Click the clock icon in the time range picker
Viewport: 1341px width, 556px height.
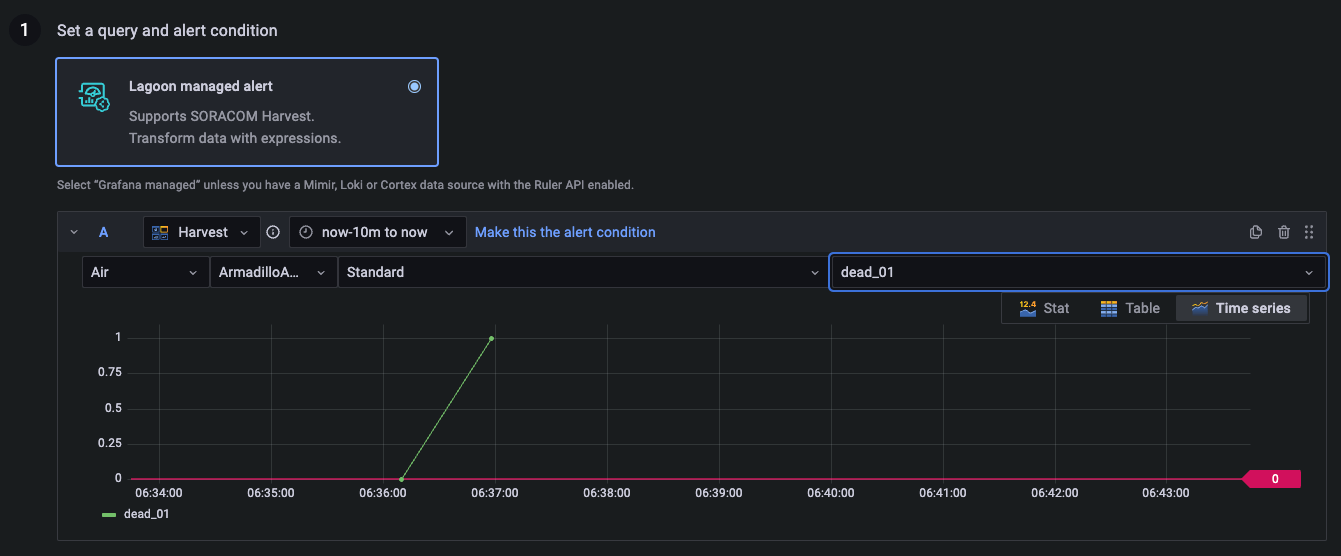pos(307,232)
